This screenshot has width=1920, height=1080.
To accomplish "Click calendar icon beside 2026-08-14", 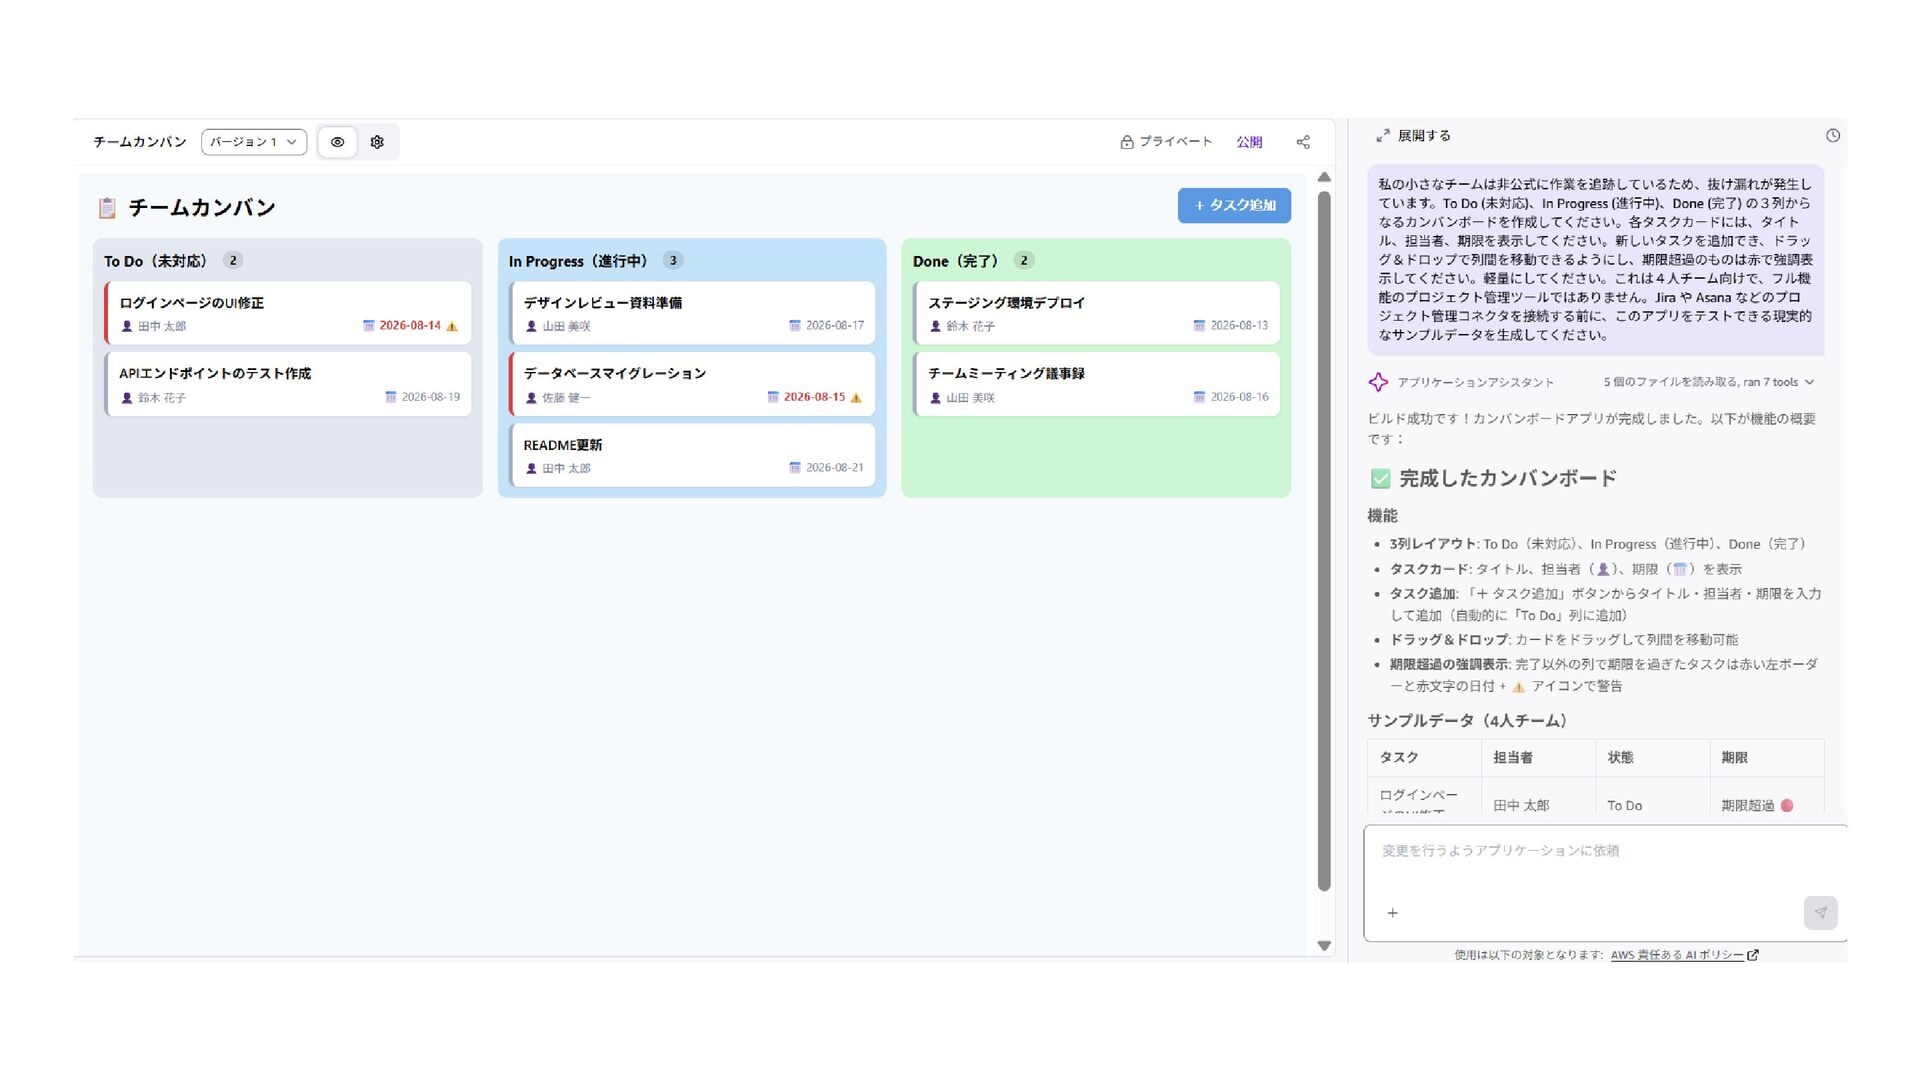I will coord(368,326).
